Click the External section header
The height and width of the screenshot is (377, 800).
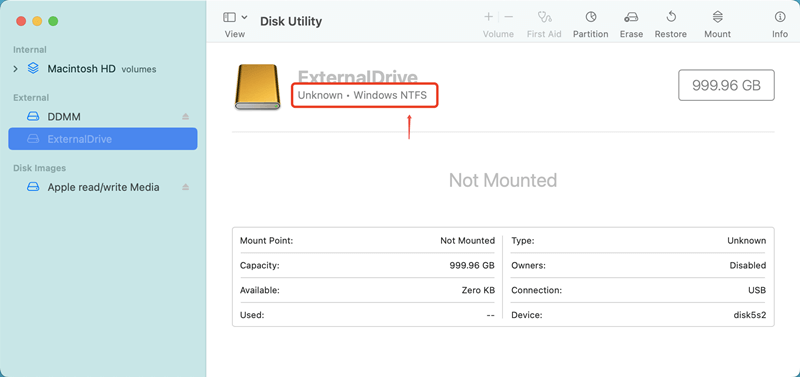coord(31,97)
